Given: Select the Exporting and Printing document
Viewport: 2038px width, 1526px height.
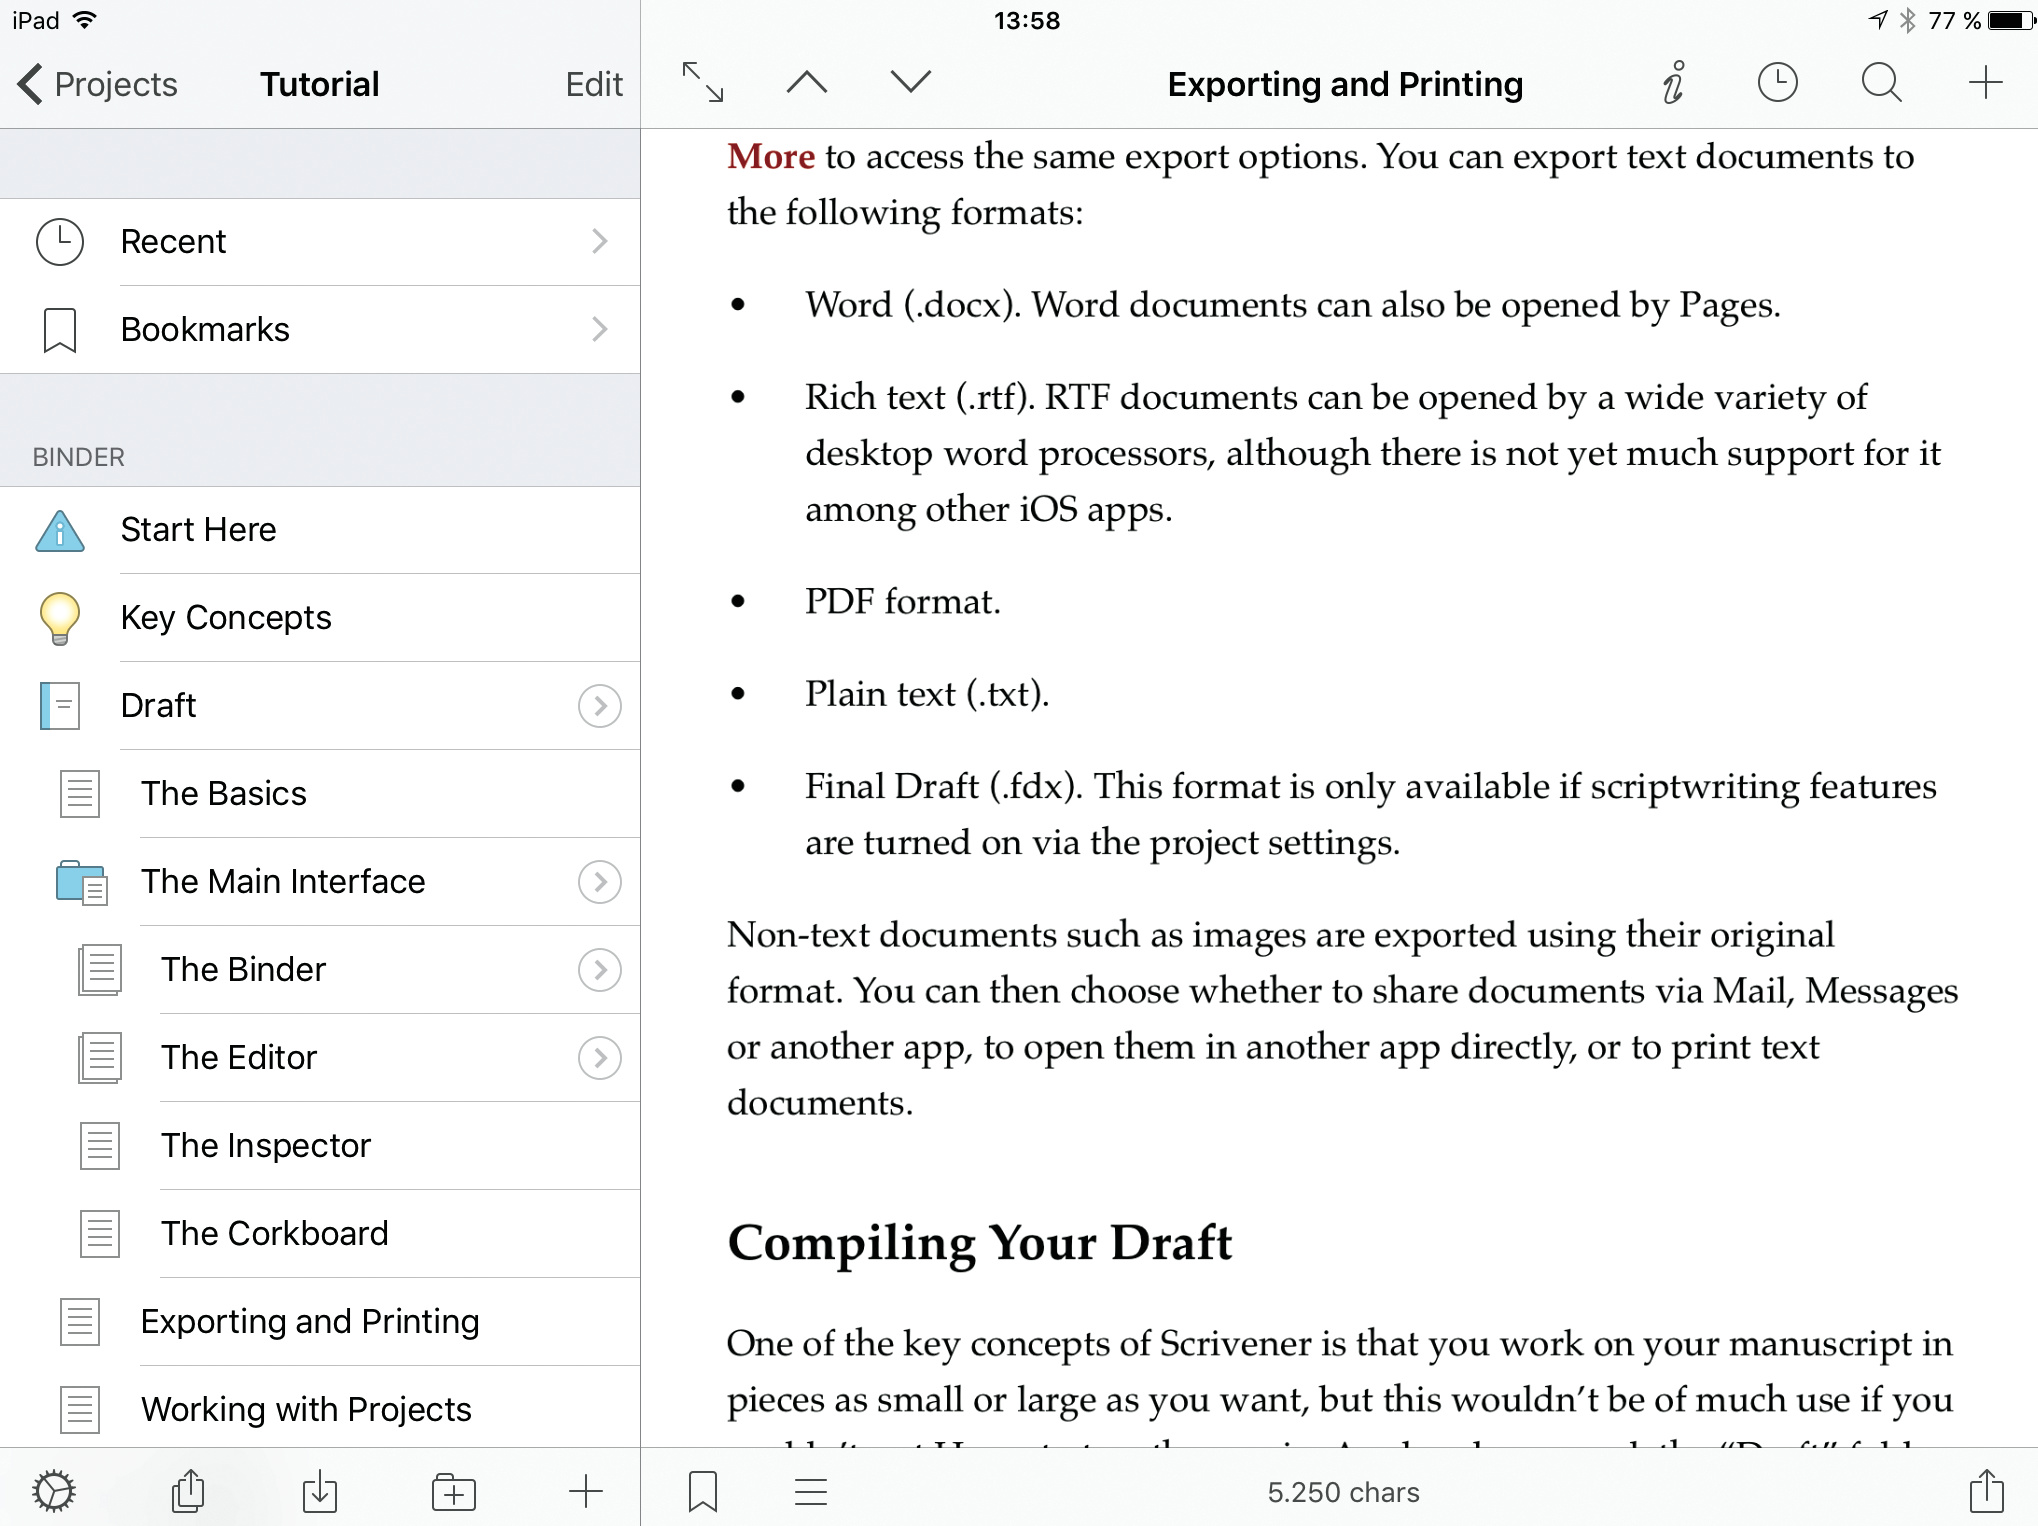Looking at the screenshot, I should pyautogui.click(x=310, y=1322).
